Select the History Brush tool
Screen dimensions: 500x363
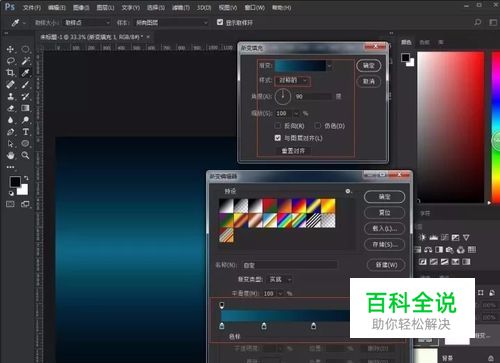pos(26,96)
